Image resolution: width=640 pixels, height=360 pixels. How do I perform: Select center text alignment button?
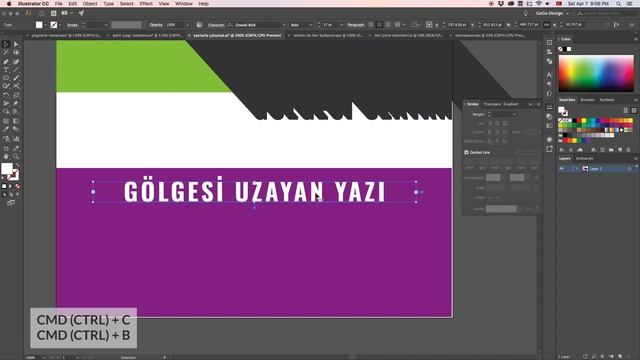pos(379,25)
